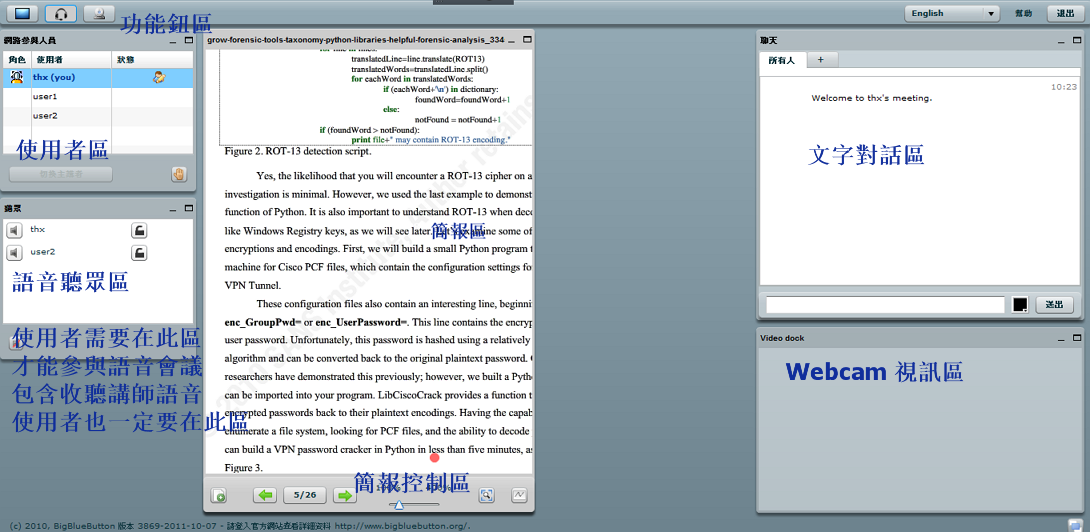This screenshot has height=532, width=1090.
Task: Advance to the next slide
Action: coord(345,495)
